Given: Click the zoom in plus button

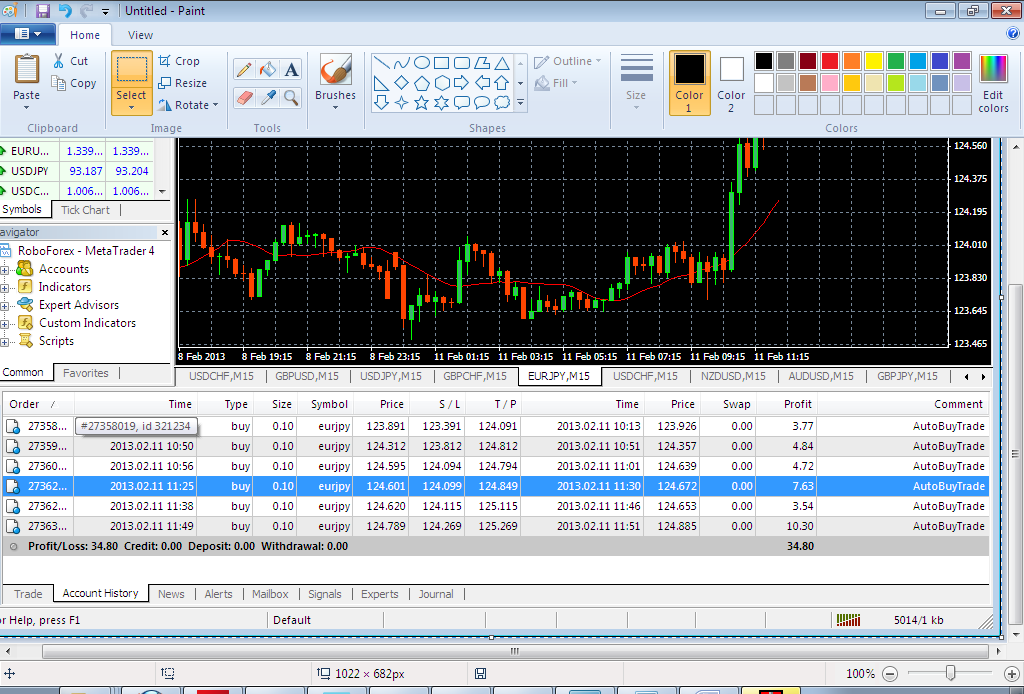Looking at the screenshot, I should point(1012,673).
